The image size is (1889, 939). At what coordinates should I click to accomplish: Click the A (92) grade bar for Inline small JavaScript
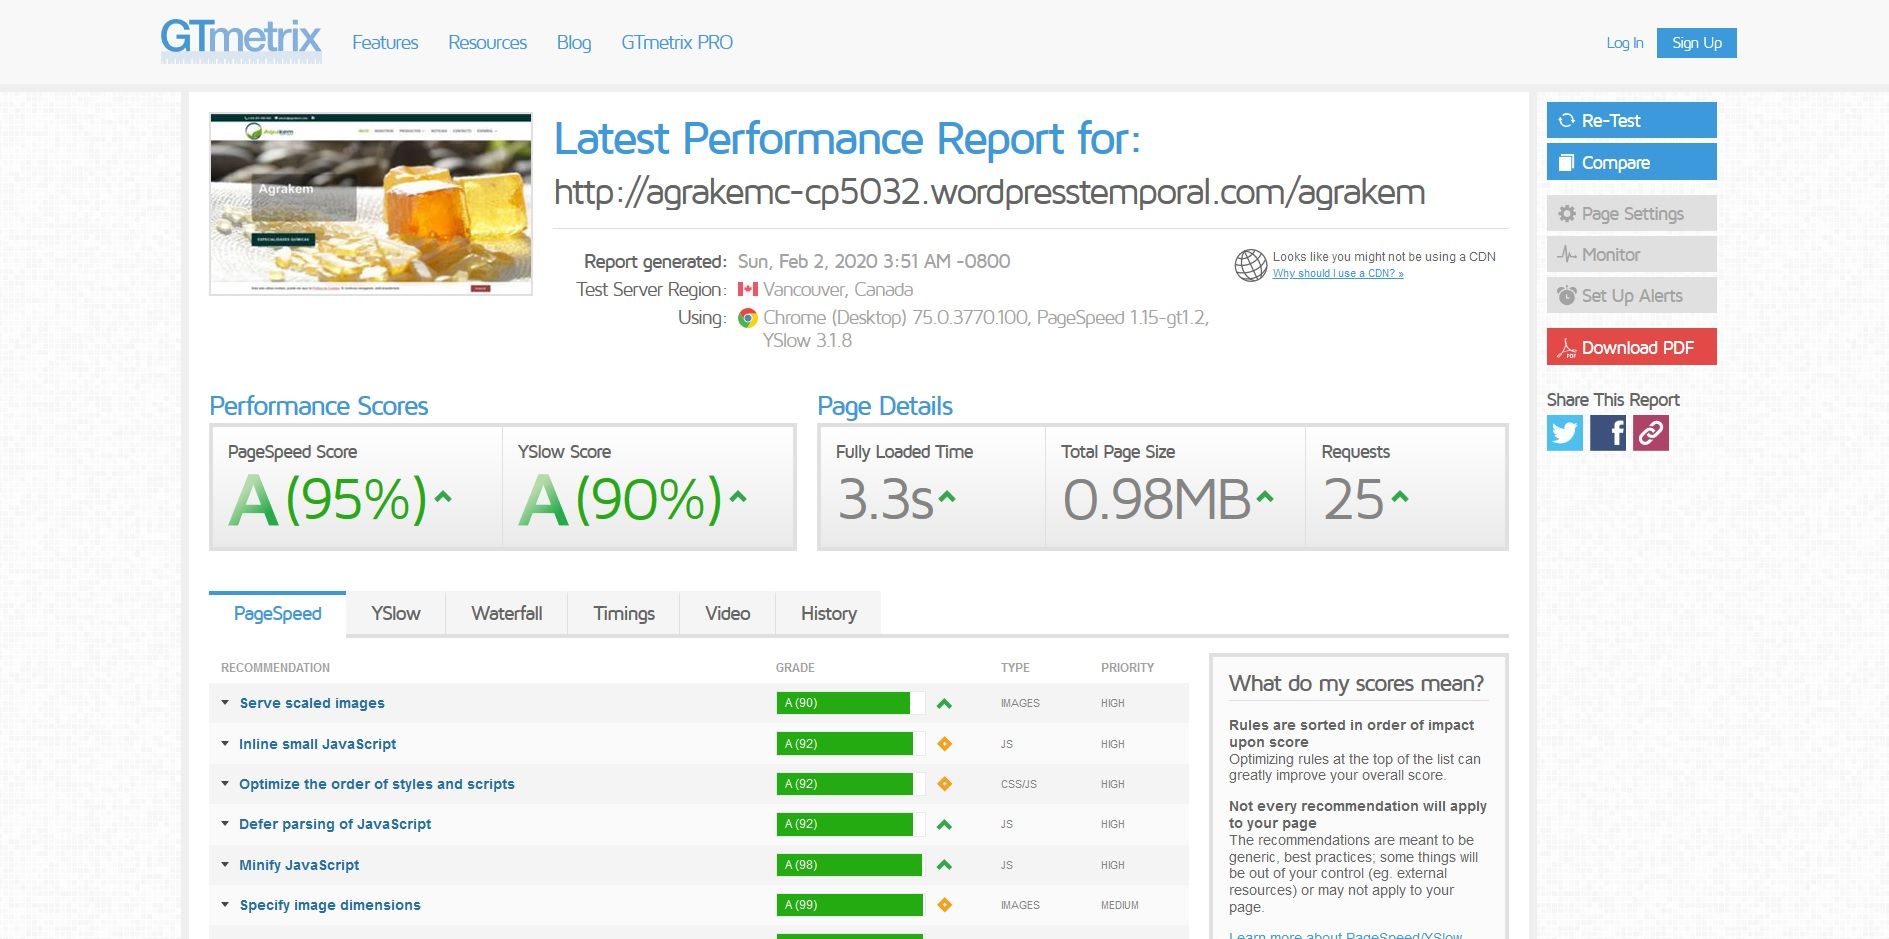(x=850, y=744)
